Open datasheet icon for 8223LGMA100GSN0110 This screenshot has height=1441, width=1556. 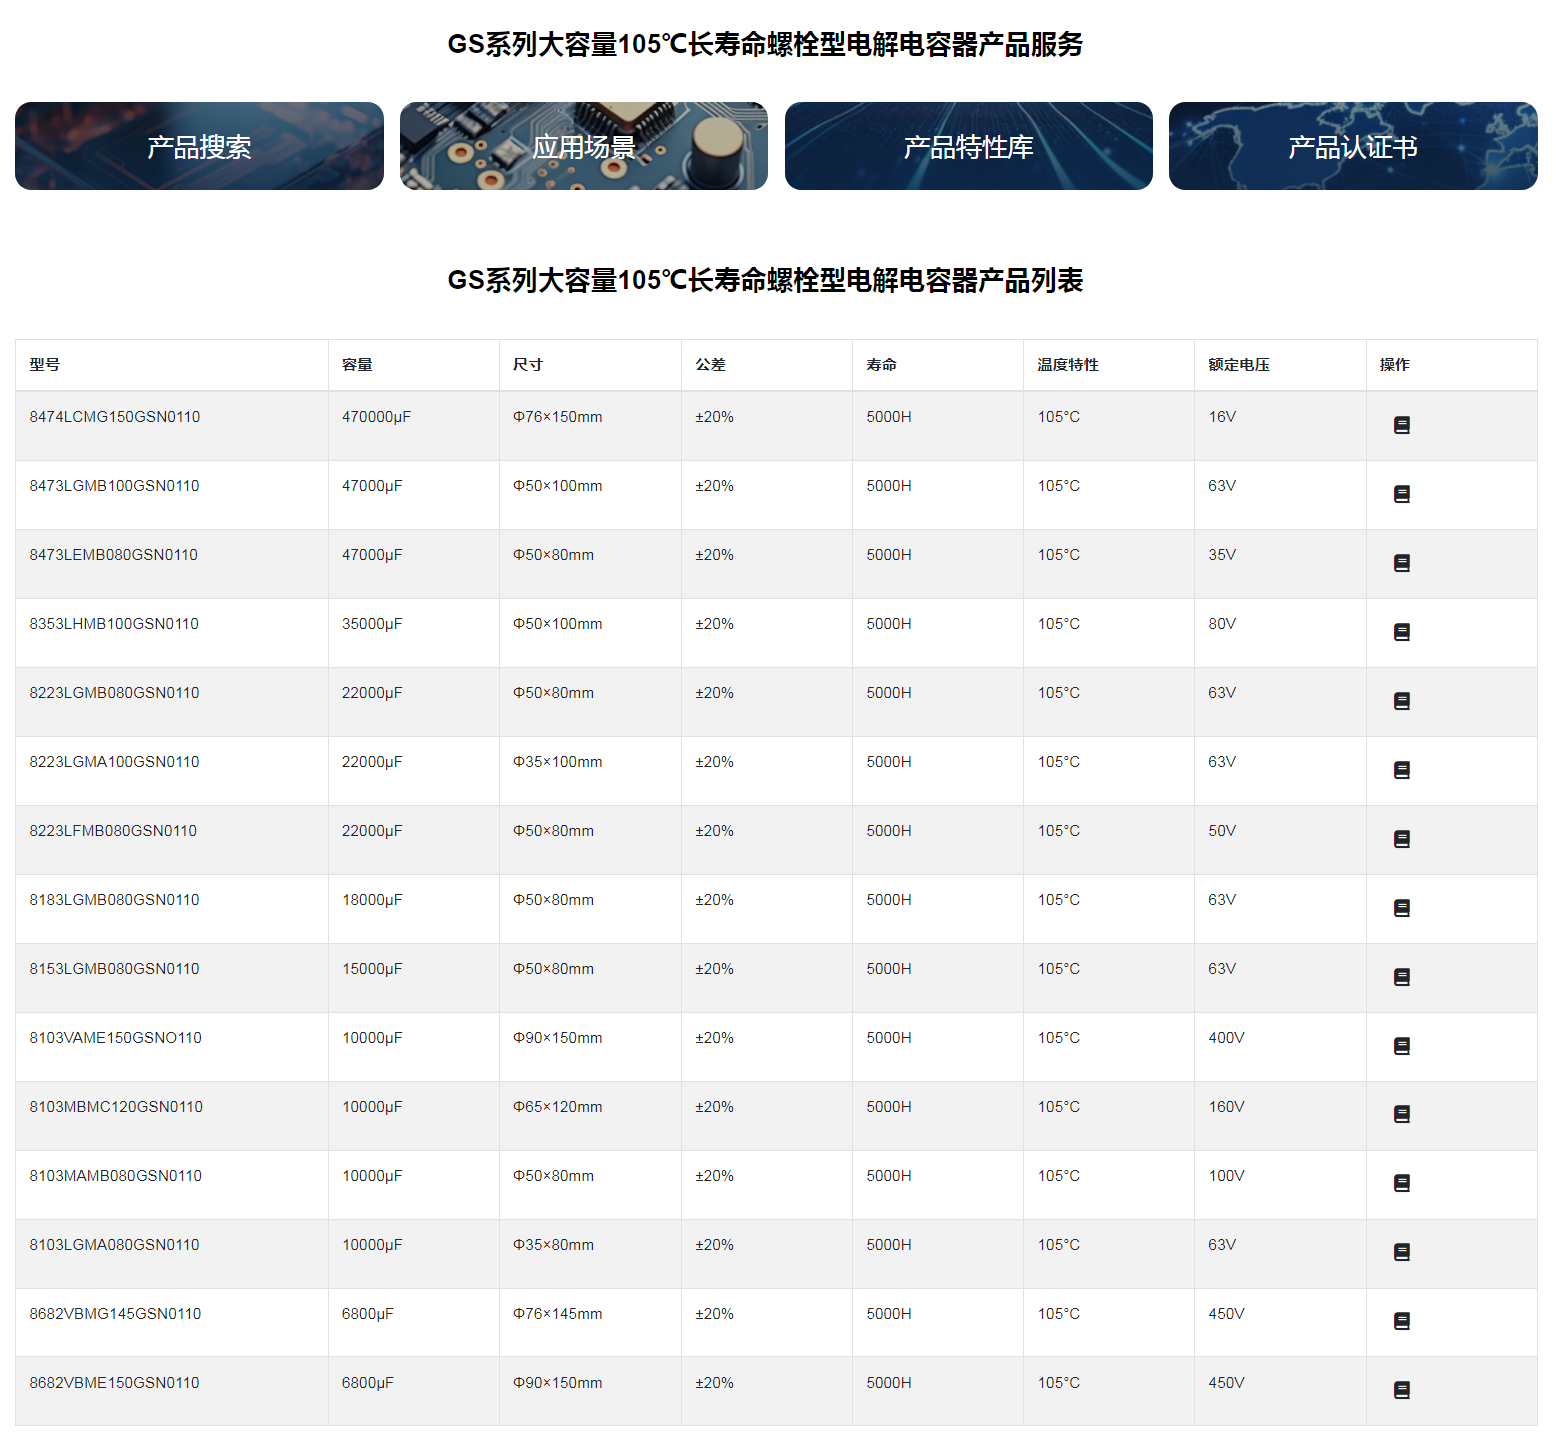click(1401, 771)
